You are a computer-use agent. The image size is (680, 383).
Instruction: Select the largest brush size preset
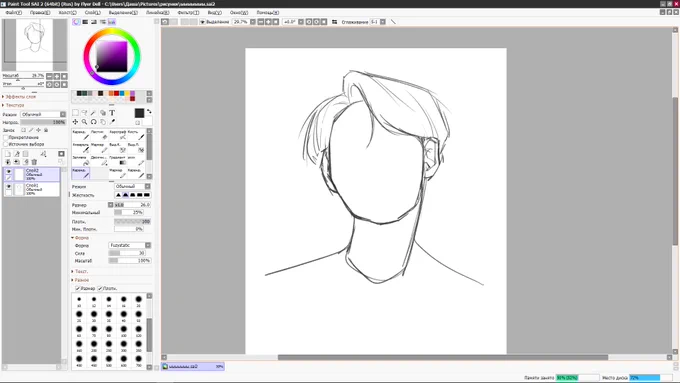(138, 360)
